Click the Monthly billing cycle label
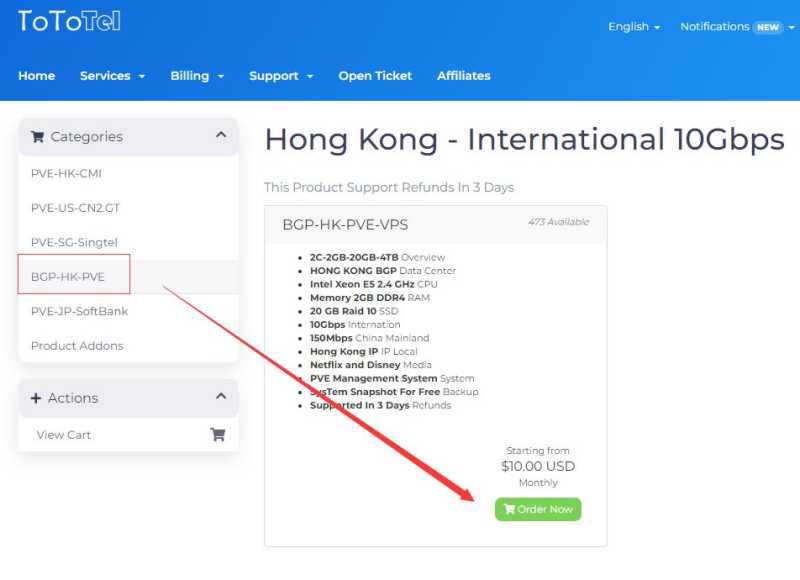The image size is (800, 580). 538,483
